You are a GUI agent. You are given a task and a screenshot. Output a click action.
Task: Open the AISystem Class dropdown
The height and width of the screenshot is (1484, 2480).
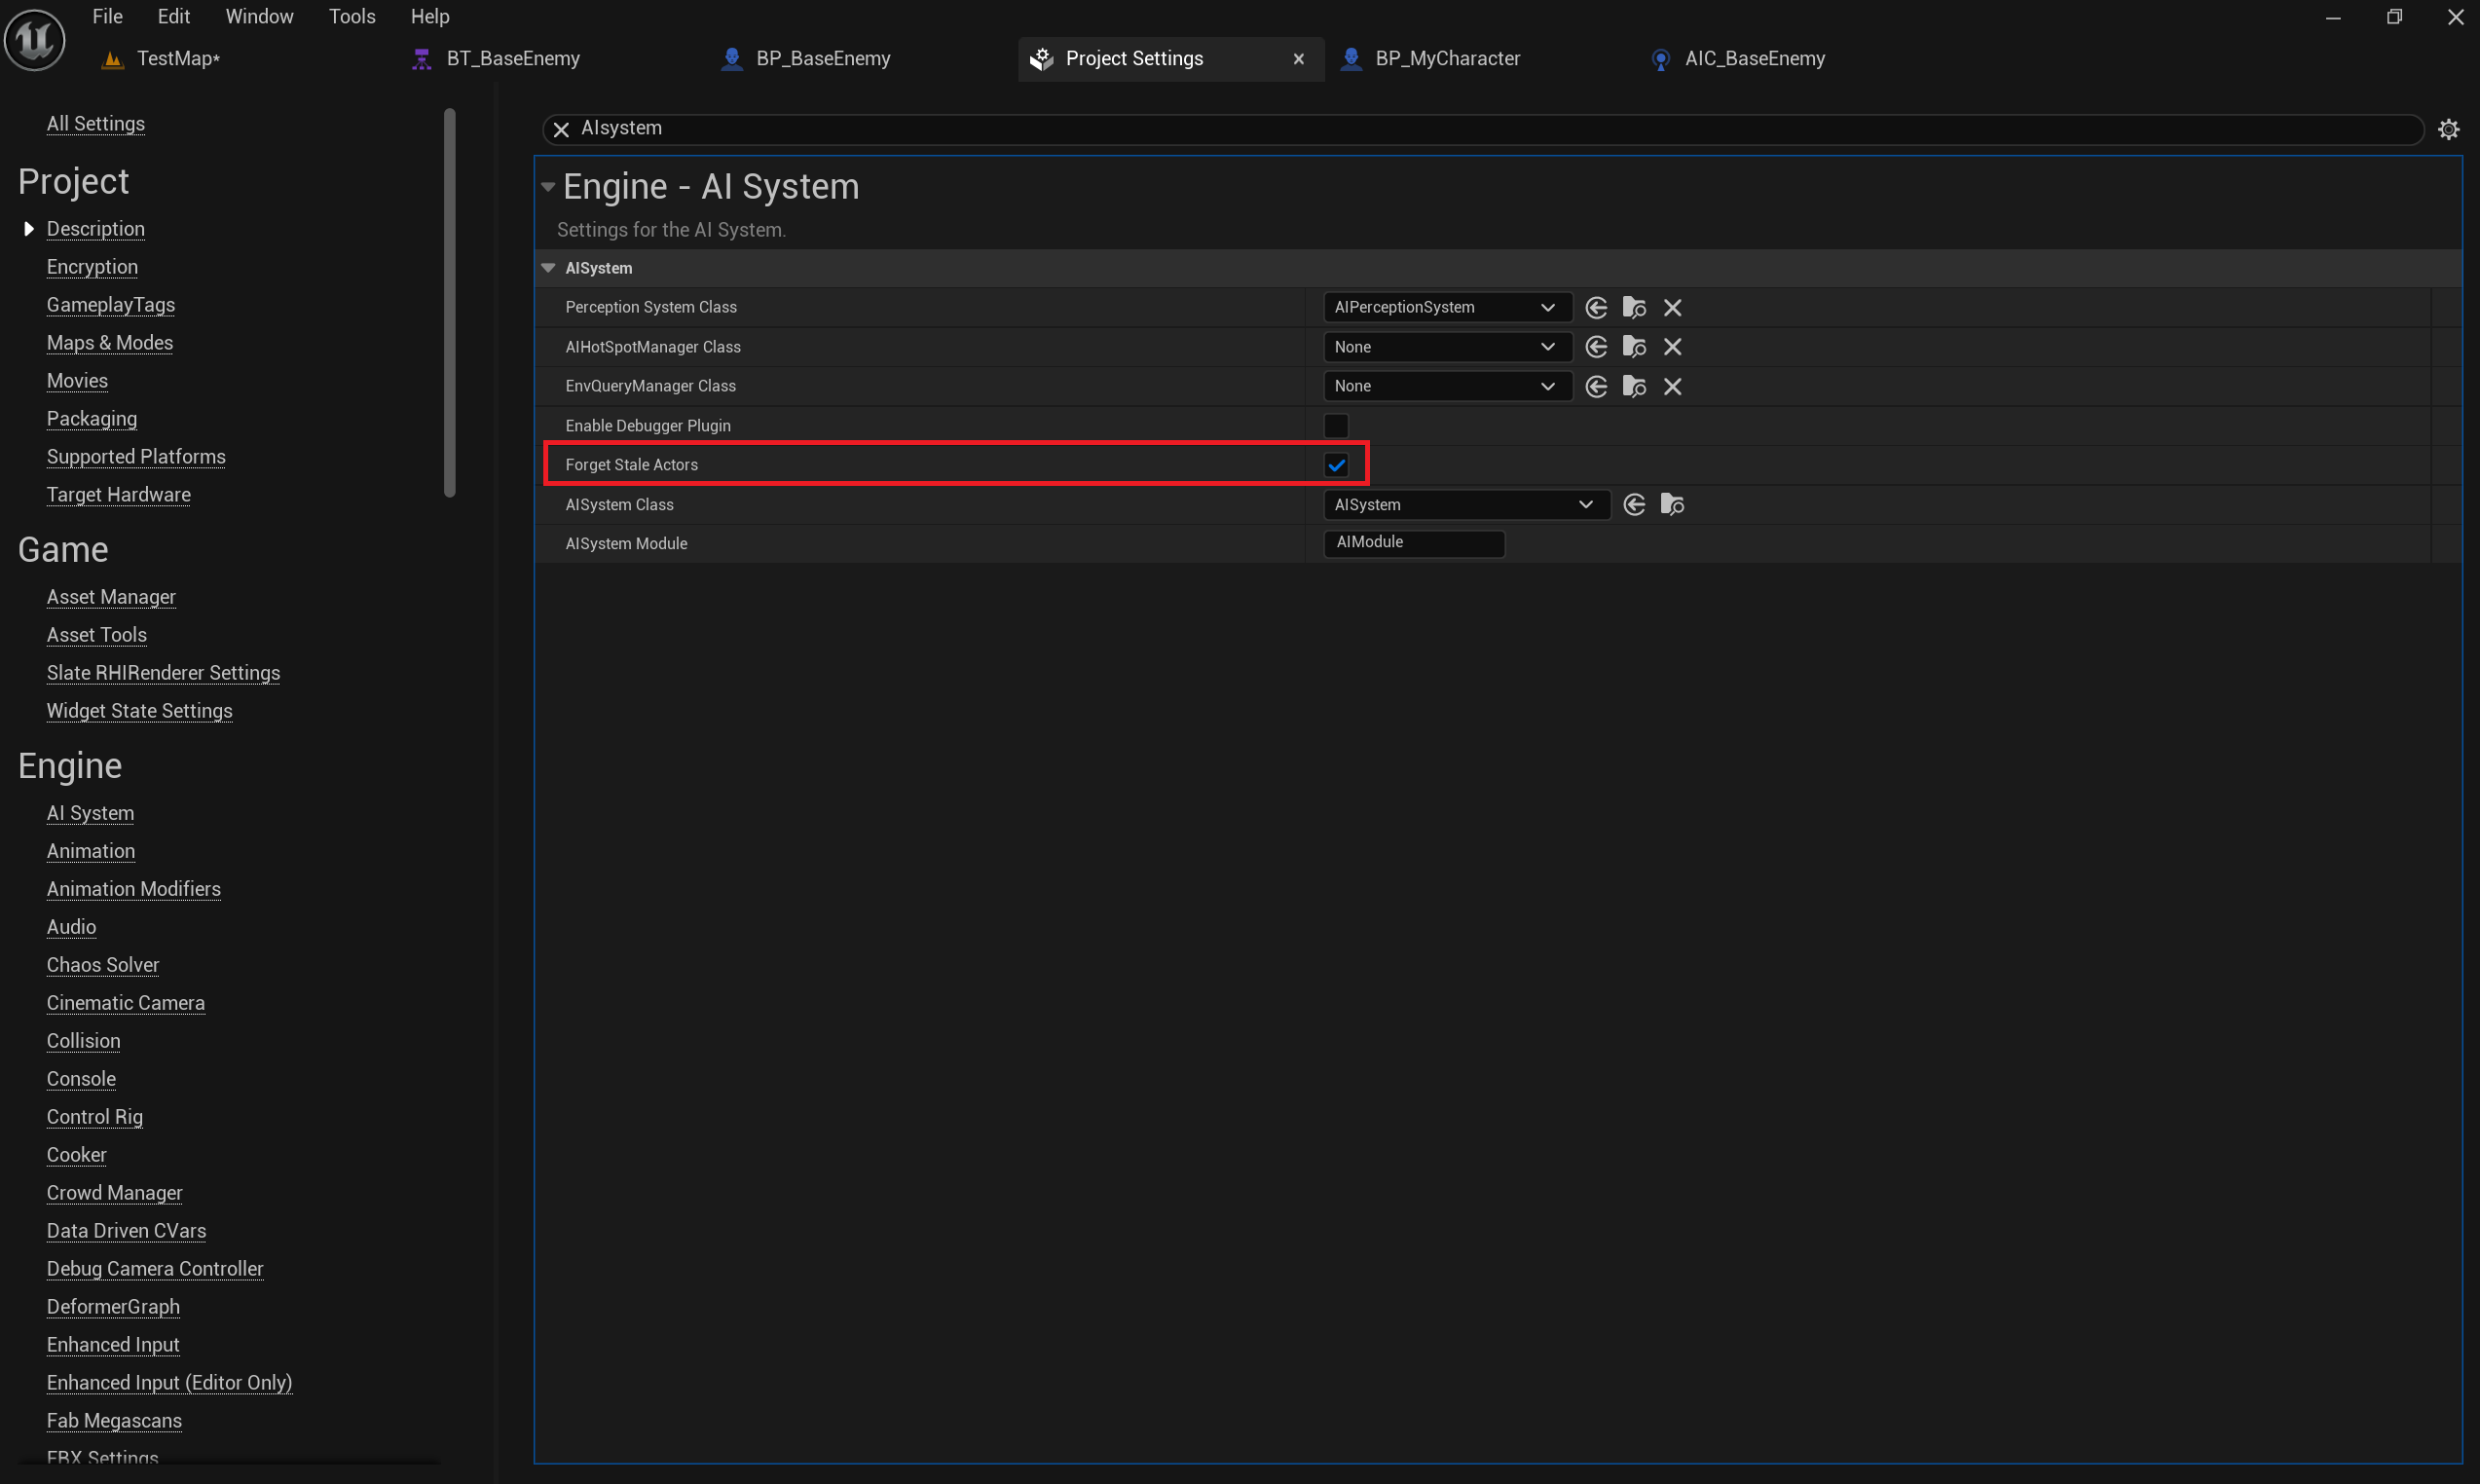click(1465, 505)
